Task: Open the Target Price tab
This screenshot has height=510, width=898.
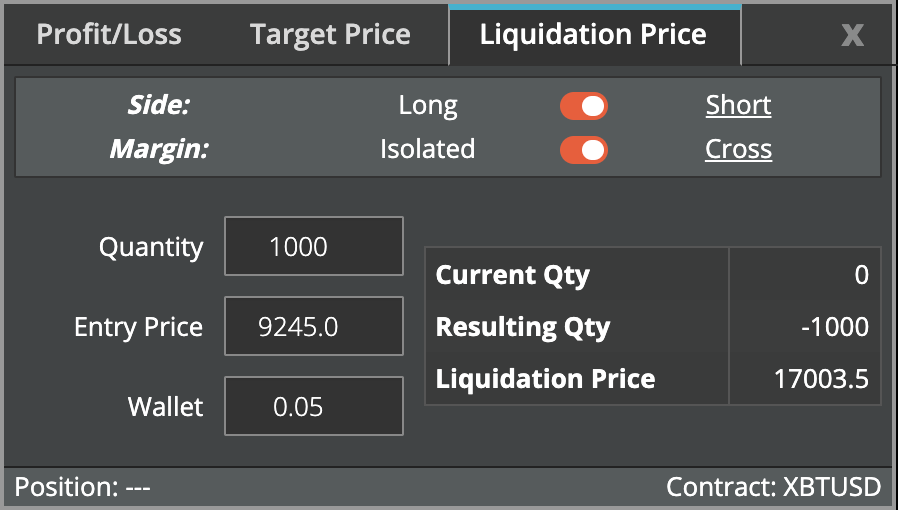Action: [x=330, y=35]
